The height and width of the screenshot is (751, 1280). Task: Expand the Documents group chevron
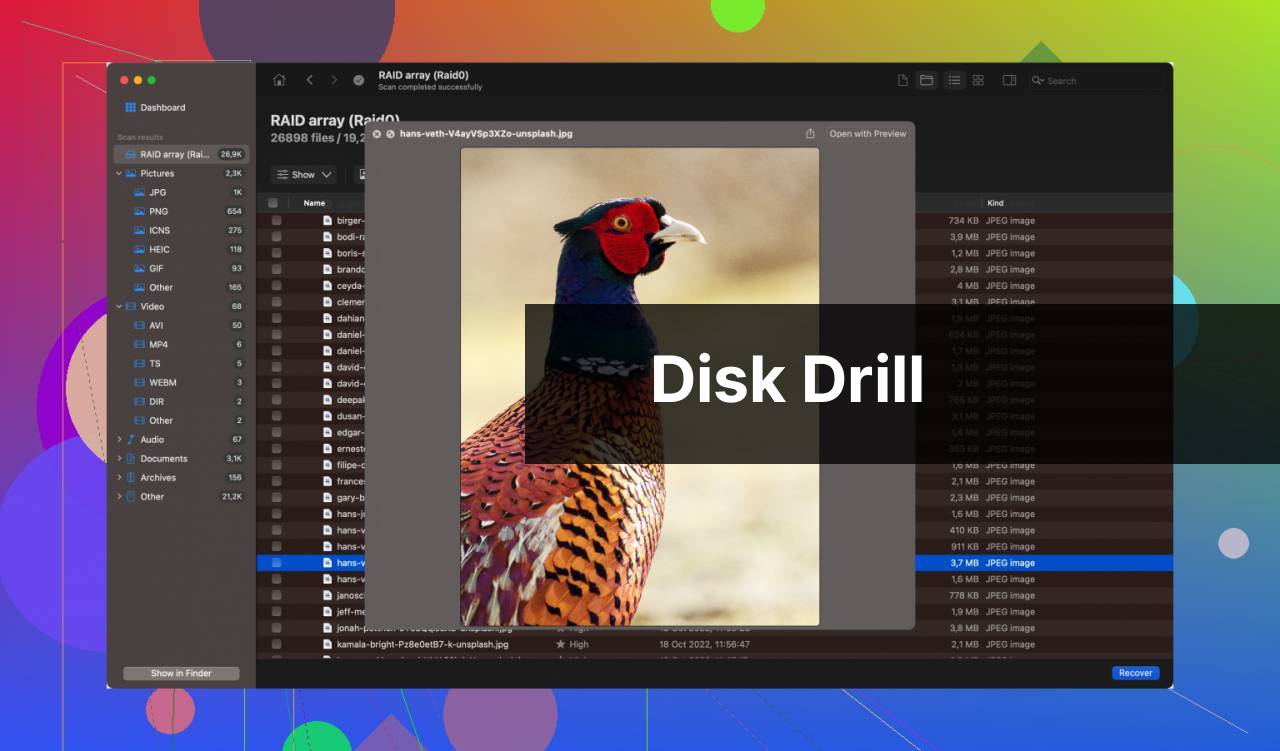click(119, 458)
